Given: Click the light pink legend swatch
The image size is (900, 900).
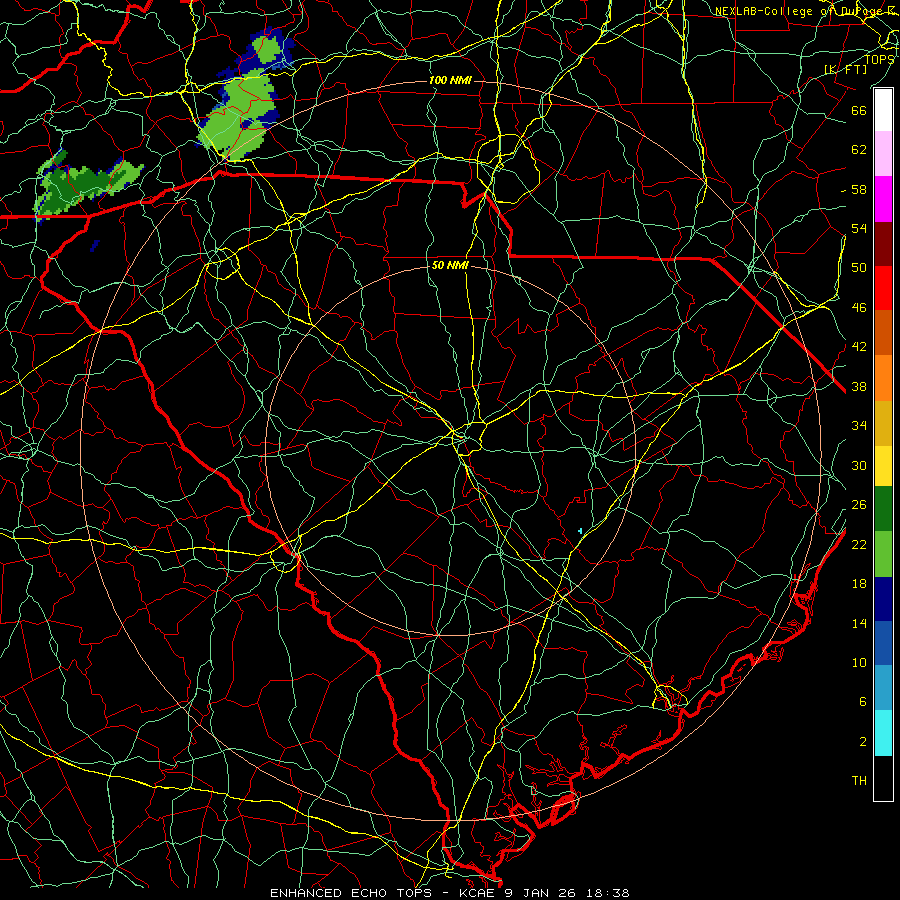Looking at the screenshot, I should (x=883, y=154).
